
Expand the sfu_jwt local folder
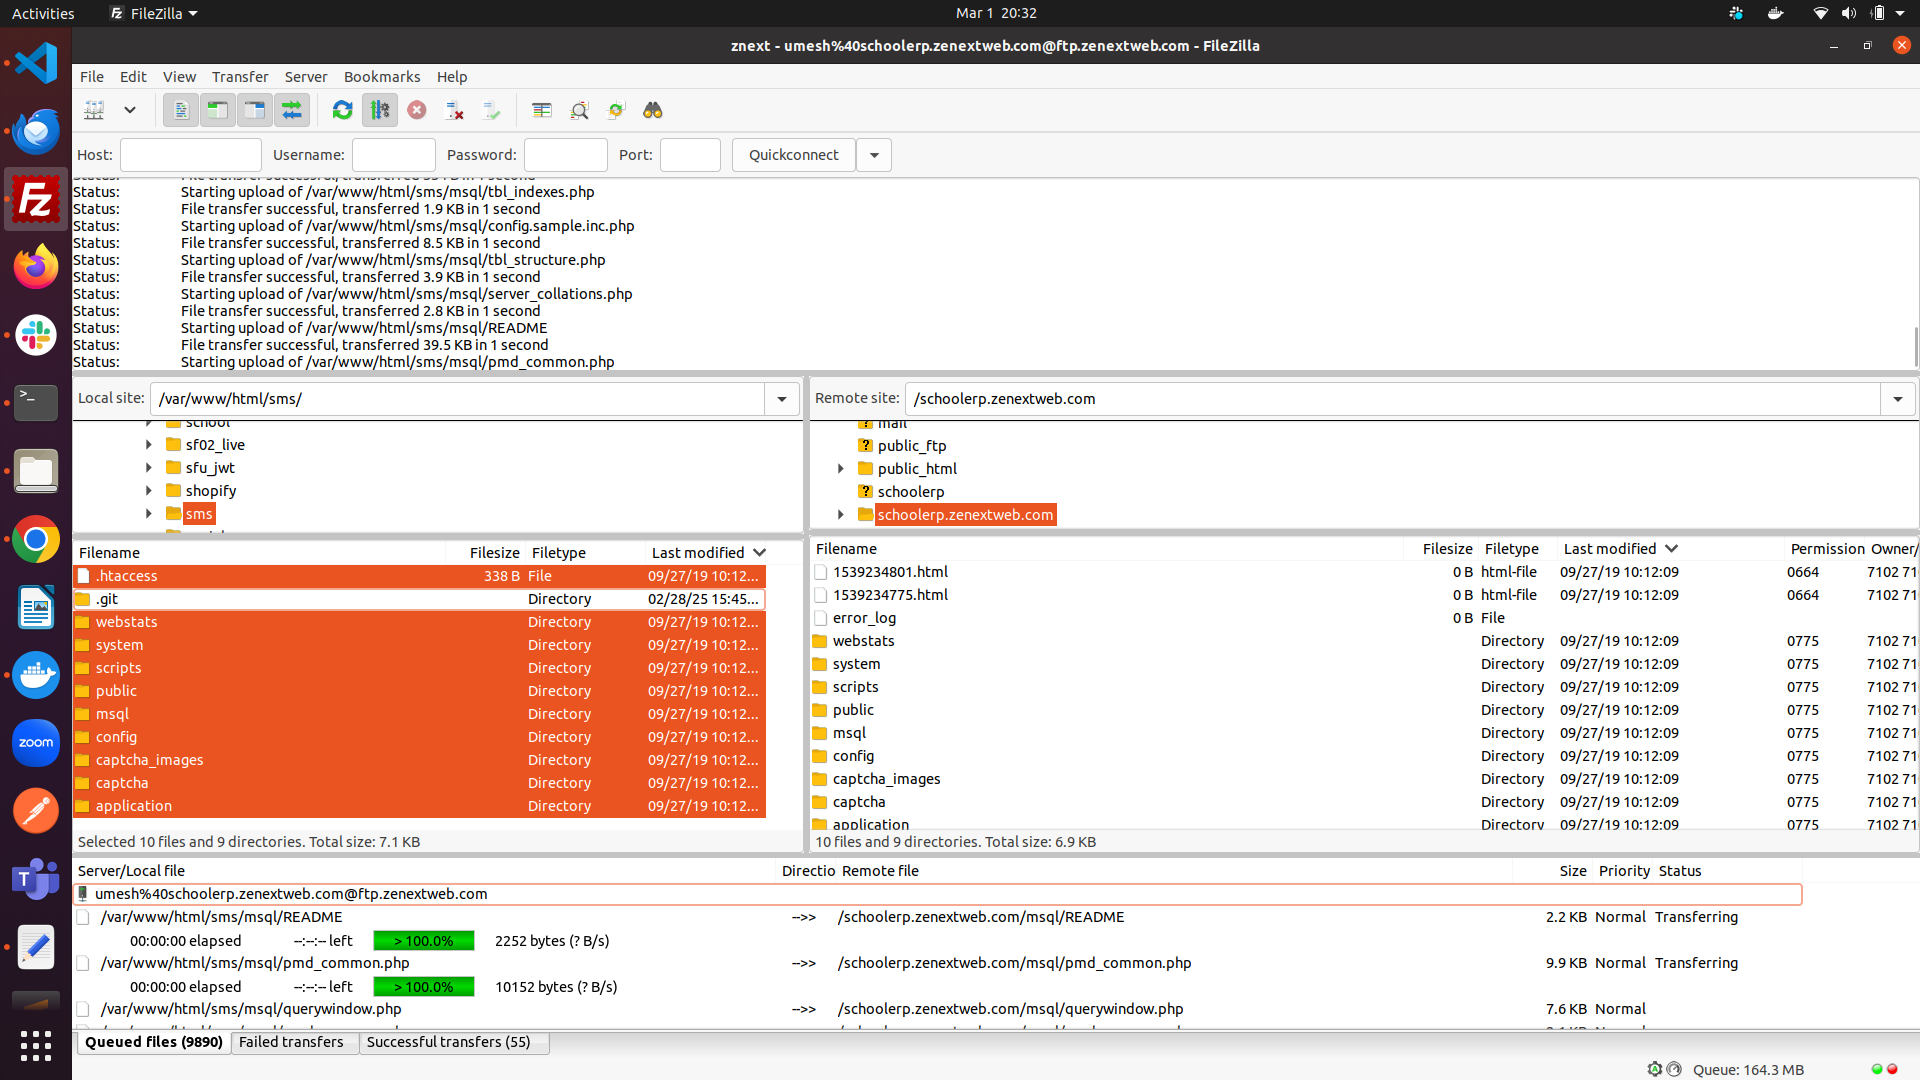[149, 468]
